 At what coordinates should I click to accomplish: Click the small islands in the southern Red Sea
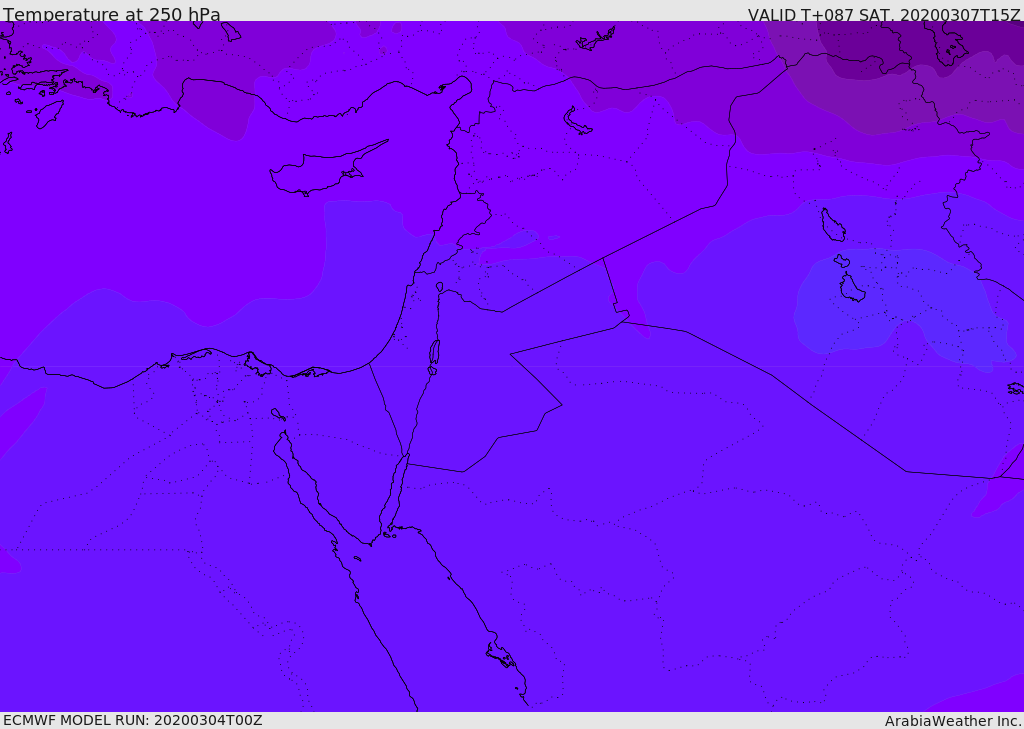[x=500, y=655]
